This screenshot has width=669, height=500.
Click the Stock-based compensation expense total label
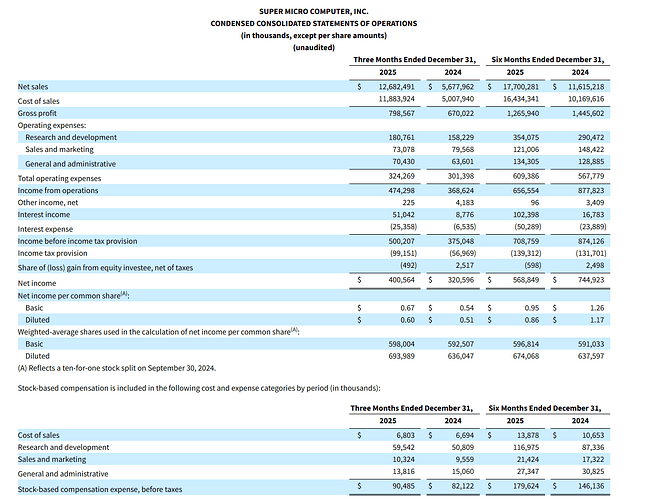[100, 490]
